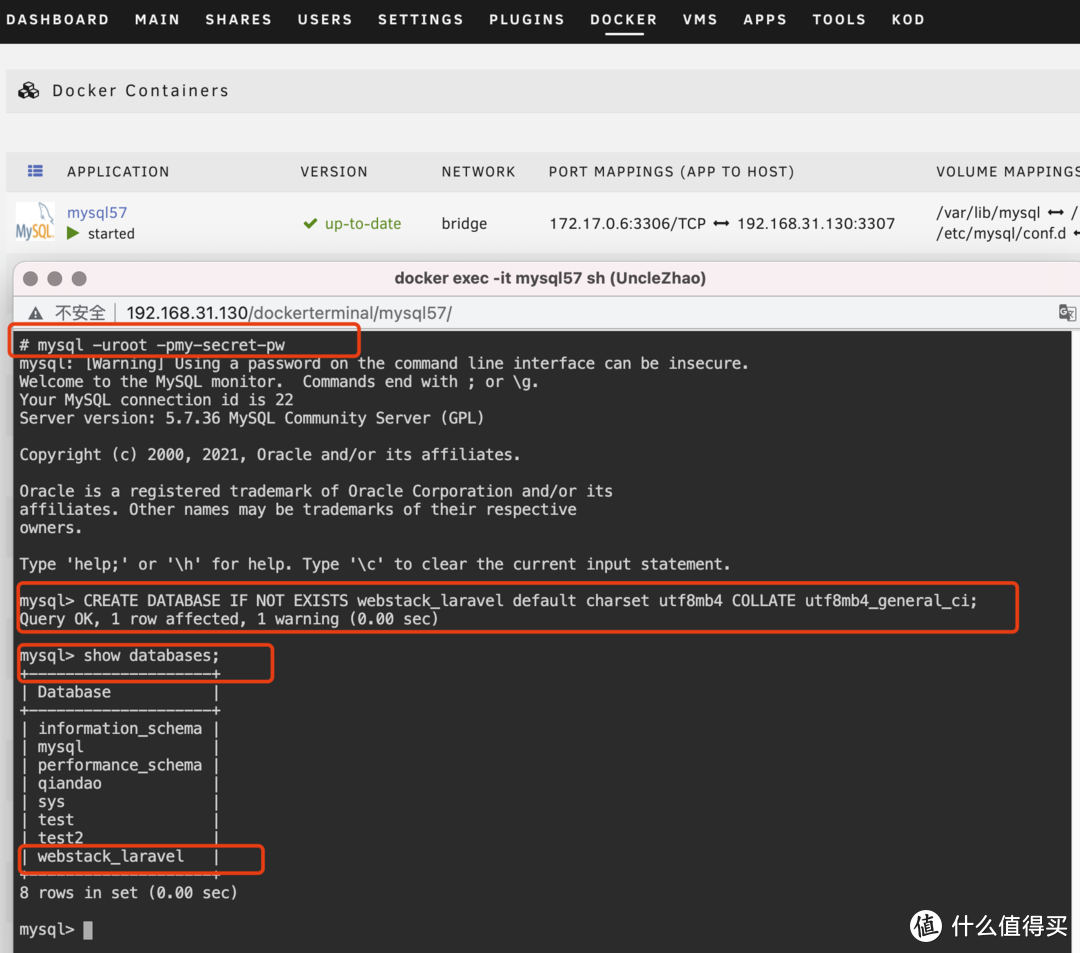Switch to the MAIN tab
This screenshot has height=953, width=1080.
[157, 19]
